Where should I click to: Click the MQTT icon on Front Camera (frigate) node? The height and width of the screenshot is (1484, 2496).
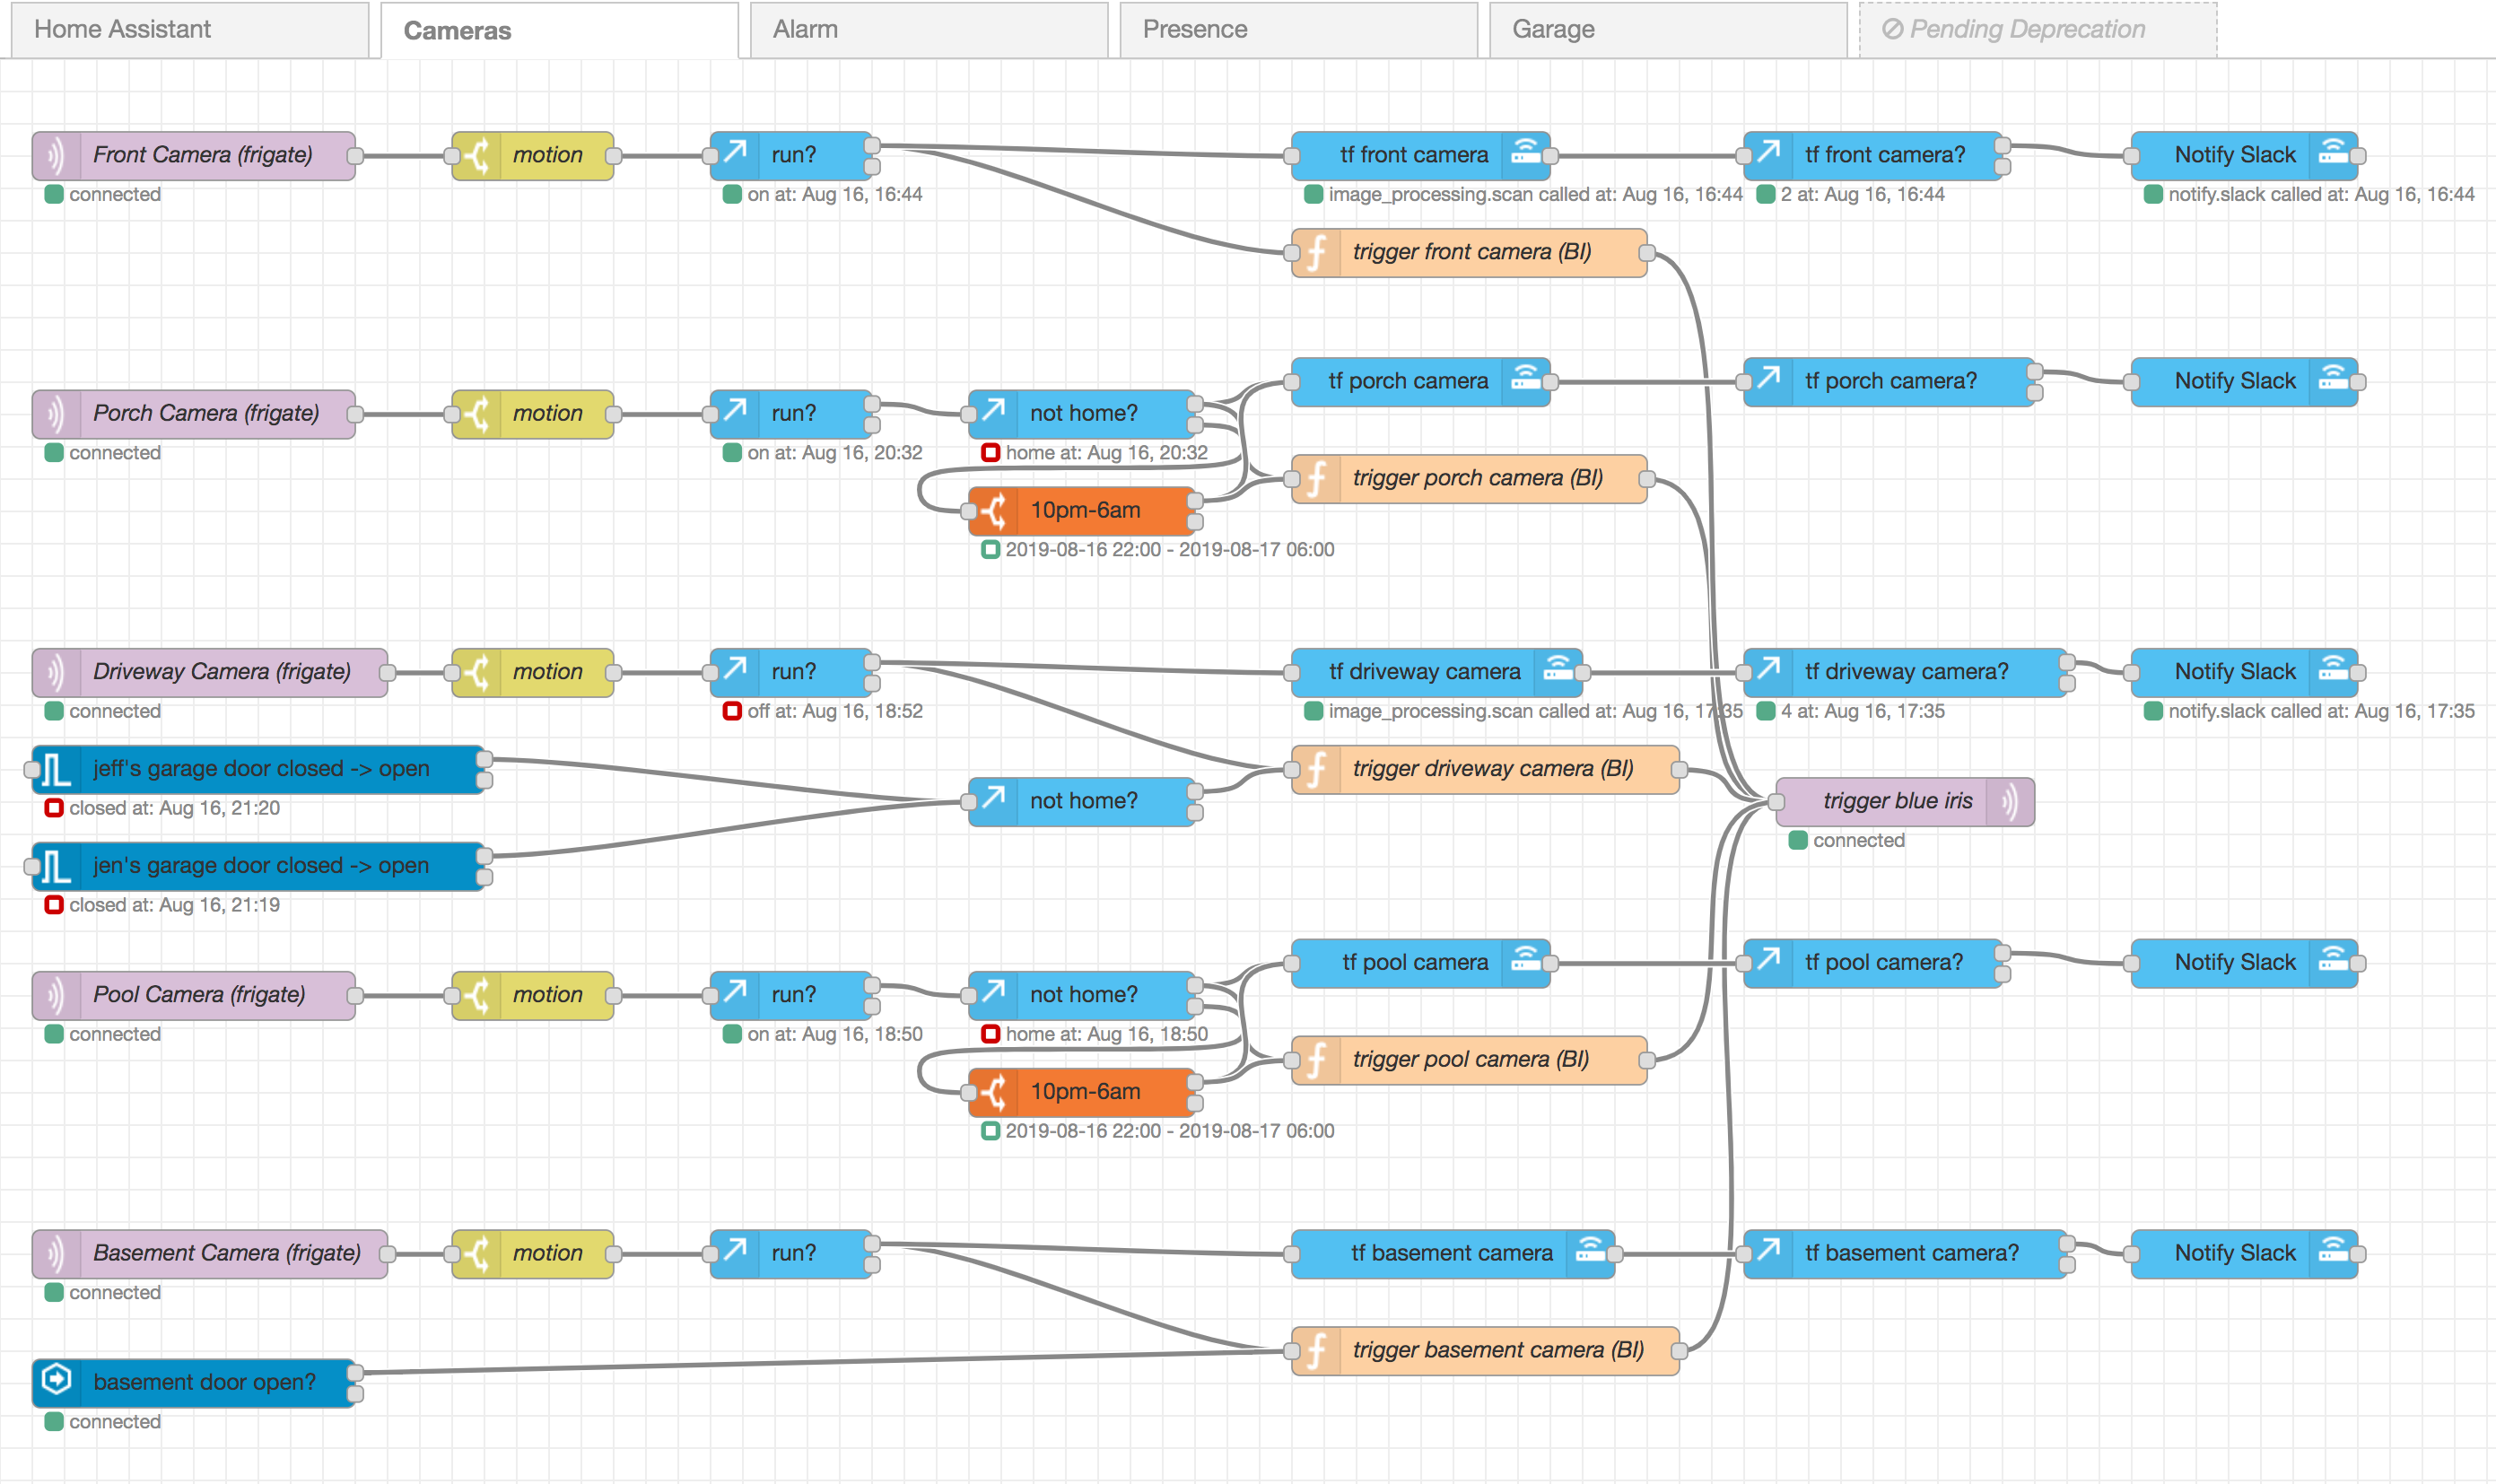(x=55, y=156)
